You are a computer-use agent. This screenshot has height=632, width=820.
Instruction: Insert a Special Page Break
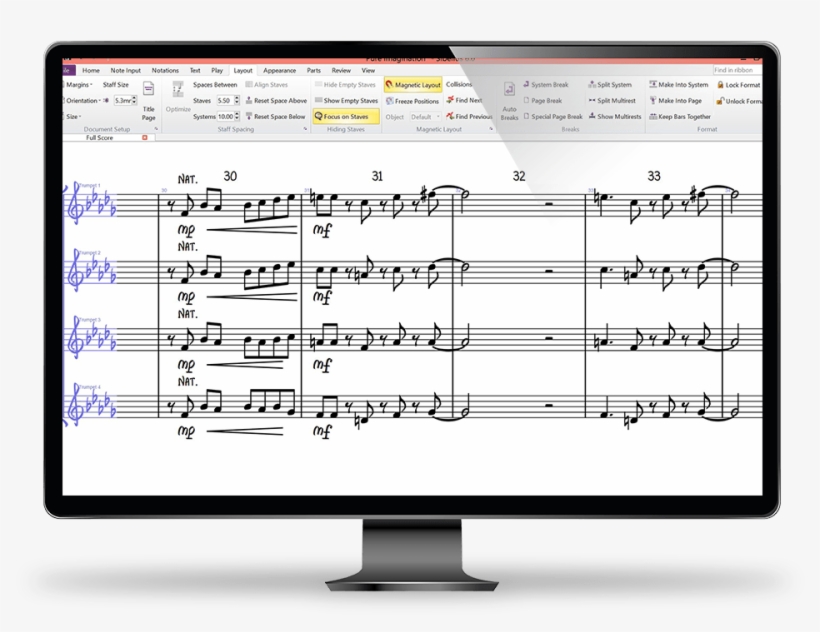[553, 117]
